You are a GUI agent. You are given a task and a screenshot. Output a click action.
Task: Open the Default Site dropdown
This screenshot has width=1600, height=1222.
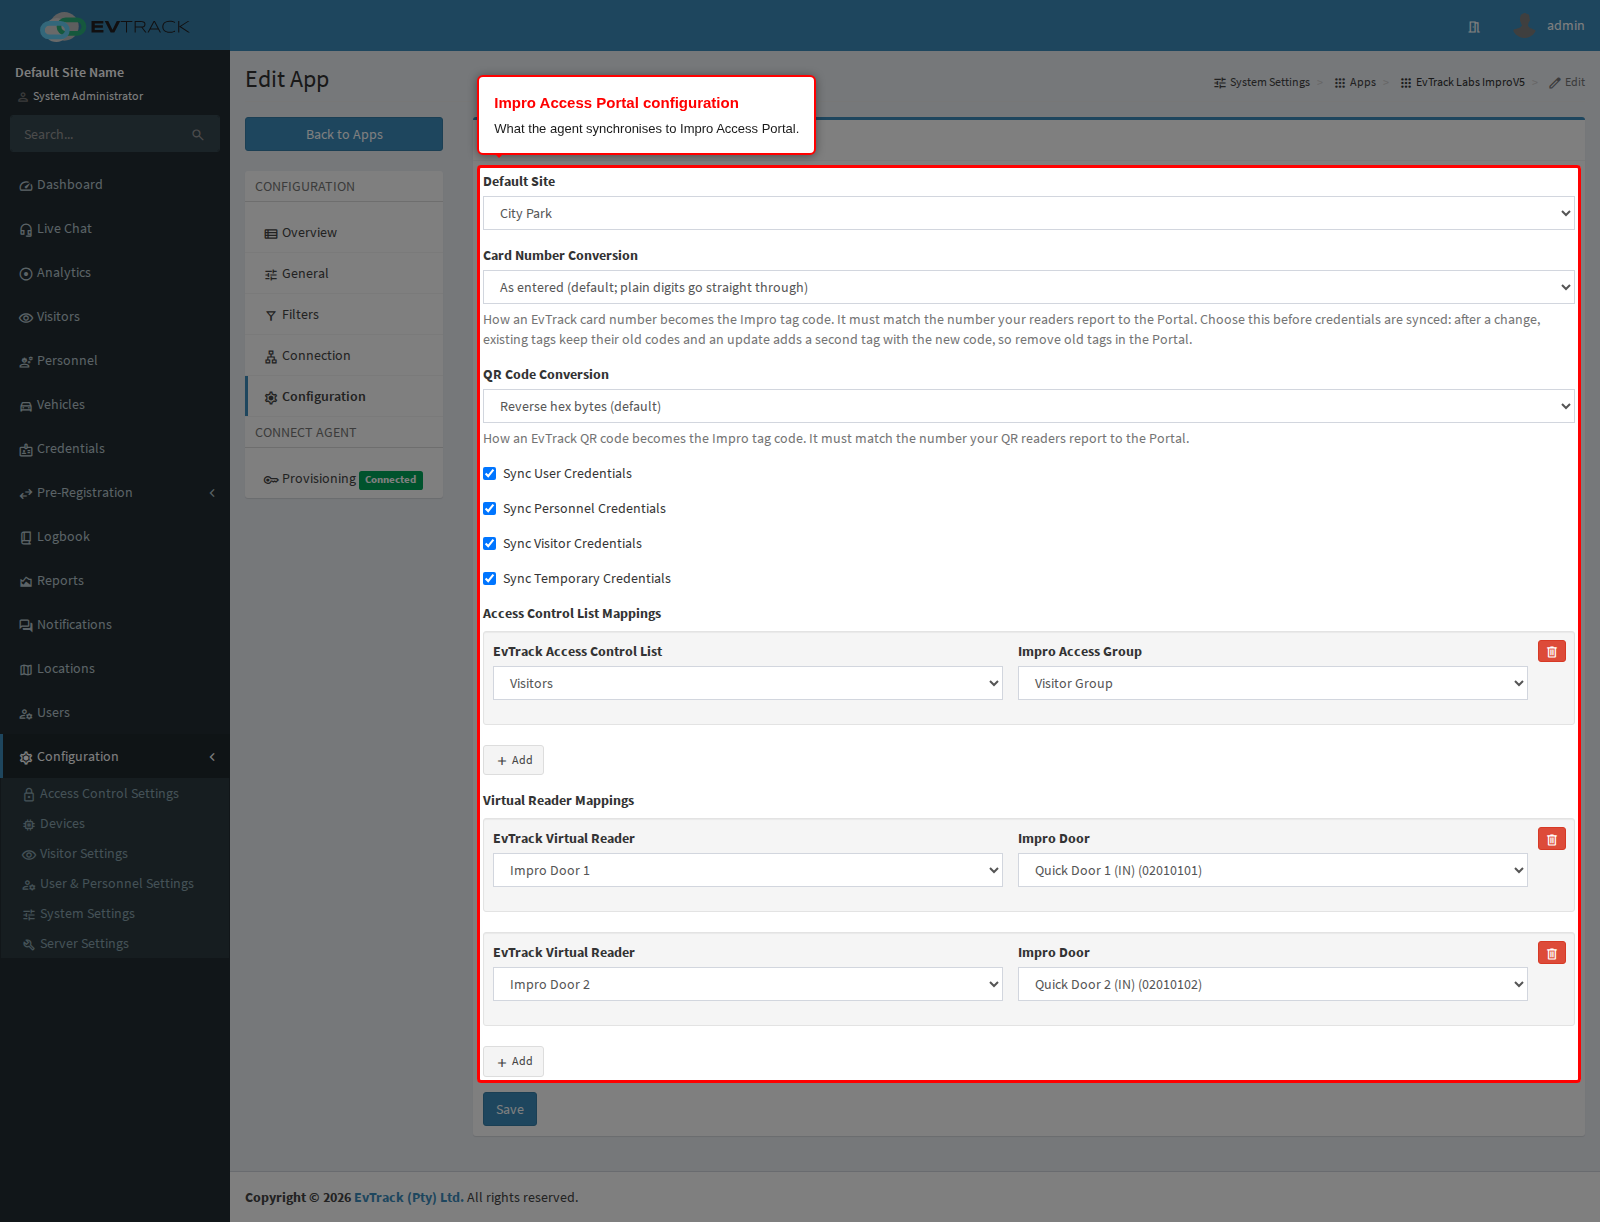click(1029, 213)
